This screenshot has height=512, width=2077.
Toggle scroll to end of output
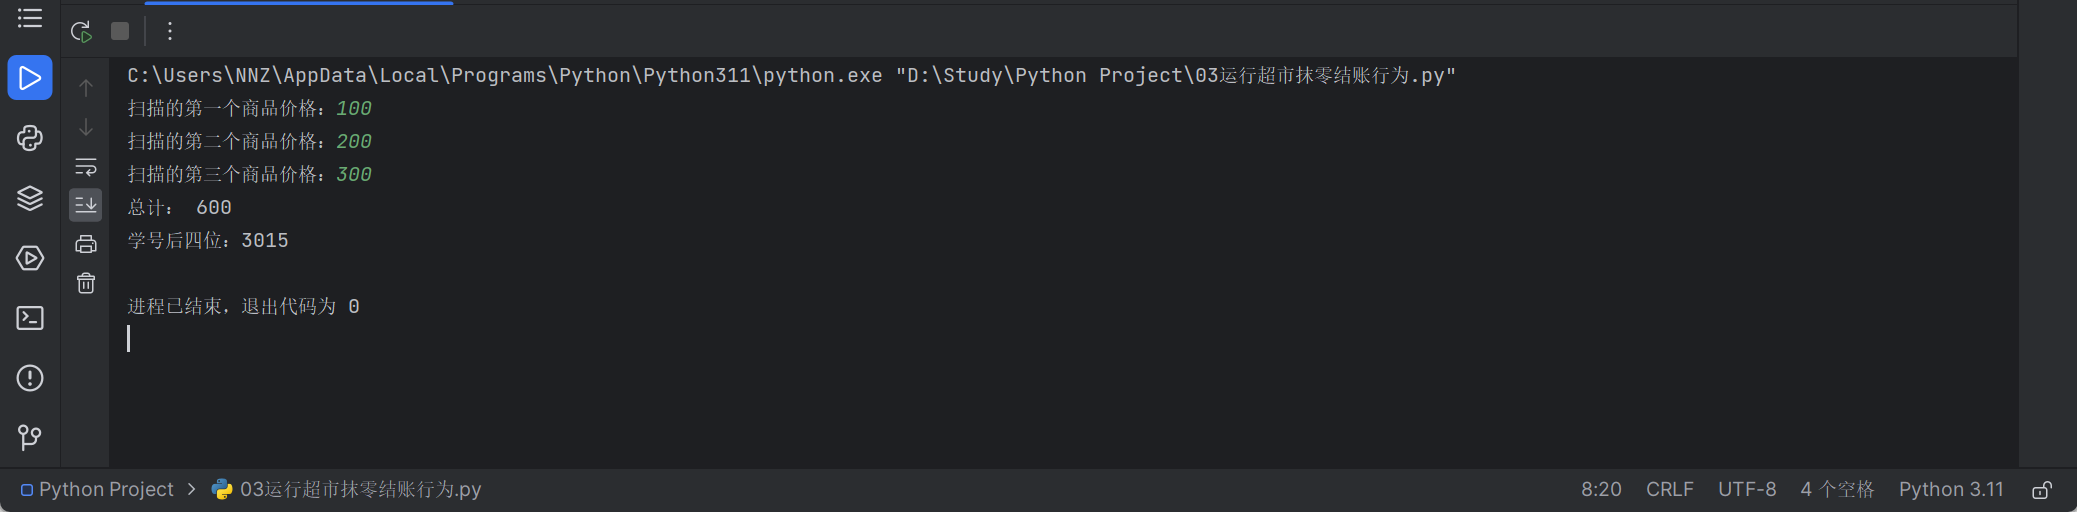pos(86,205)
